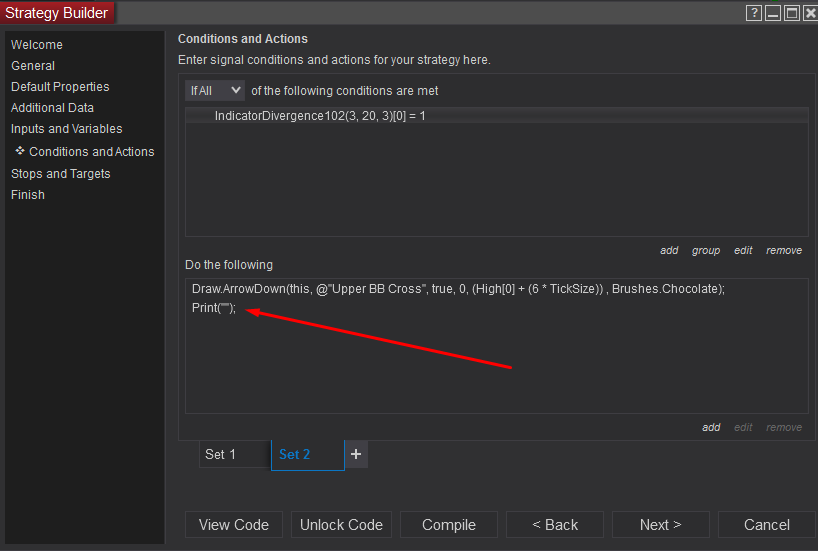818x551 pixels.
Task: Click the group link for conditions
Action: pos(706,250)
